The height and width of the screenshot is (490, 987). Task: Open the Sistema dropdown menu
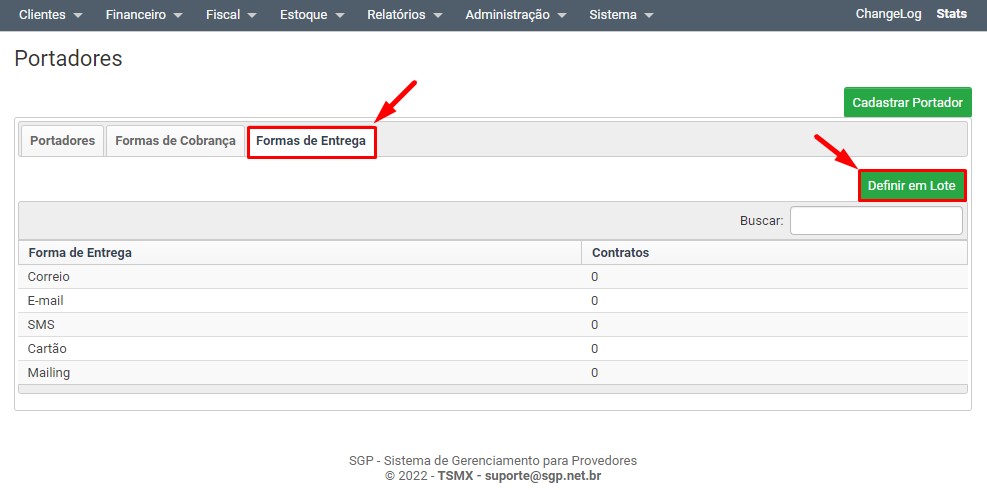click(620, 15)
